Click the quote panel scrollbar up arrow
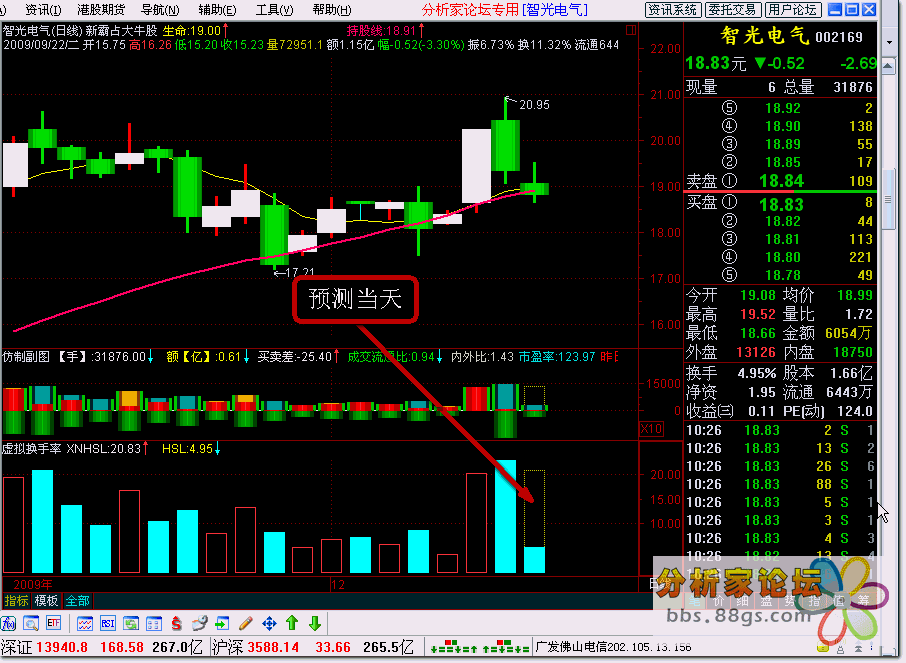This screenshot has height=663, width=906. click(x=888, y=66)
